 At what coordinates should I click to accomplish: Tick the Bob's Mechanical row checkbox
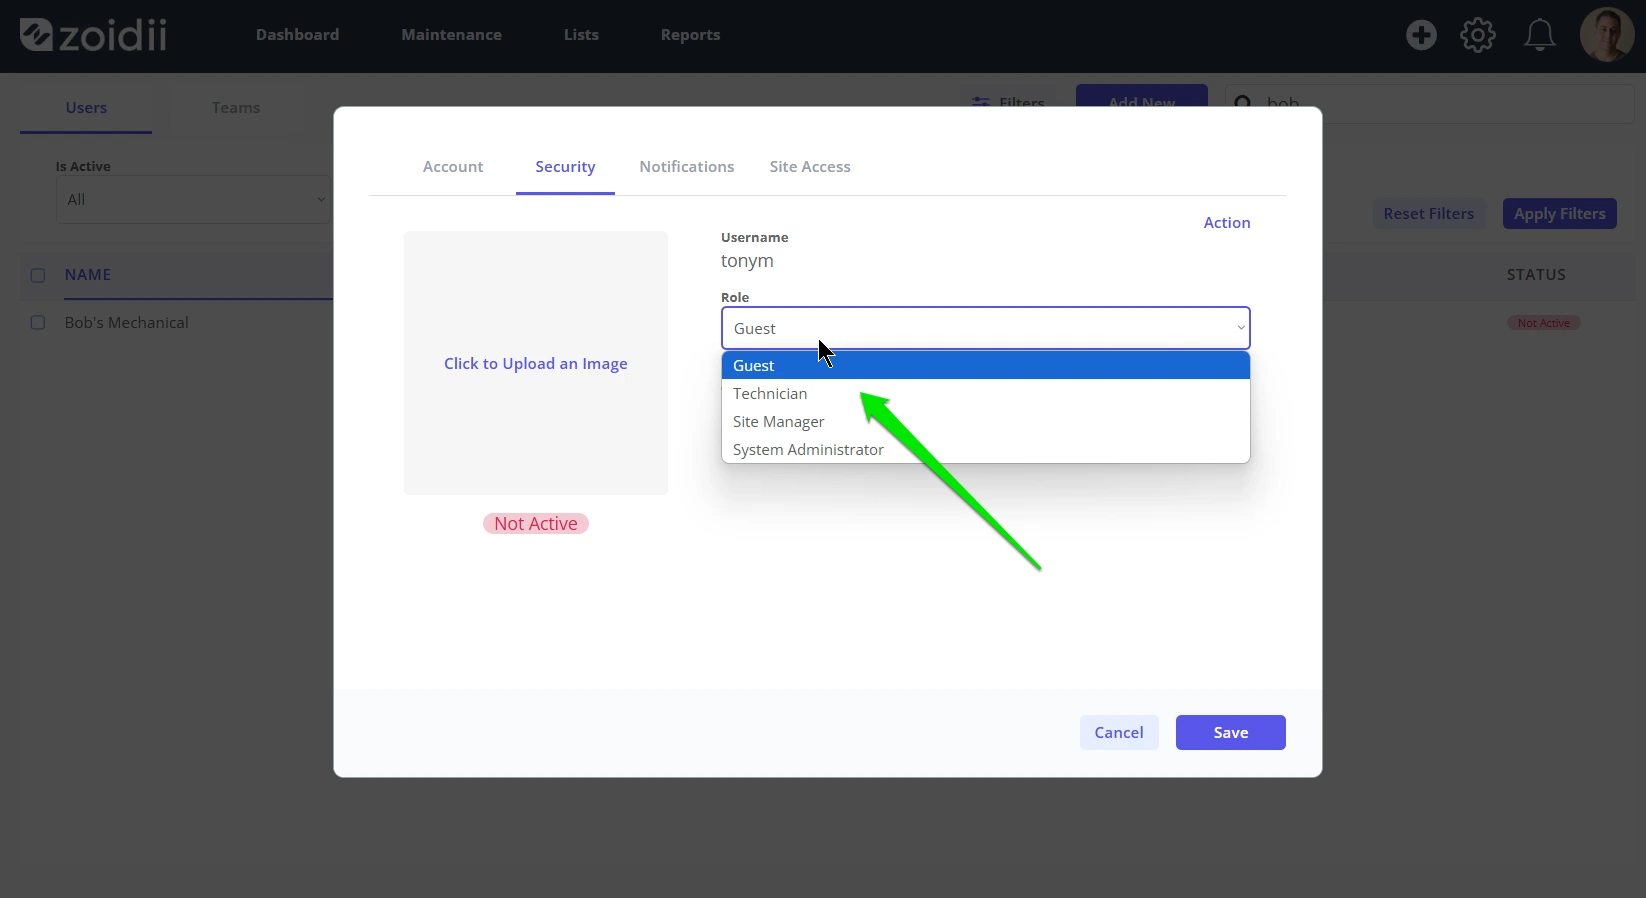click(x=38, y=323)
